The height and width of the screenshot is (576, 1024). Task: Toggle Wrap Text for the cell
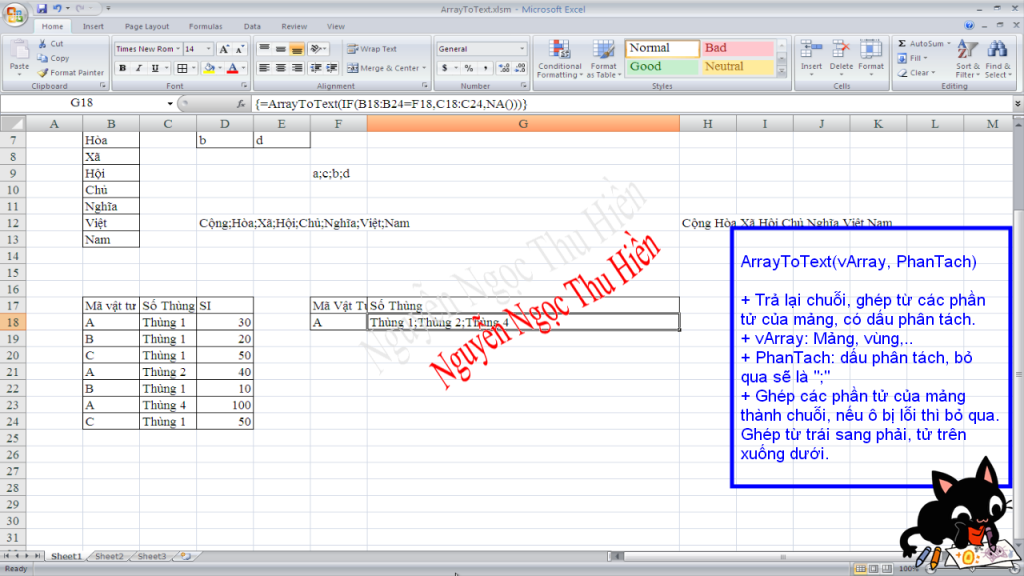[371, 48]
